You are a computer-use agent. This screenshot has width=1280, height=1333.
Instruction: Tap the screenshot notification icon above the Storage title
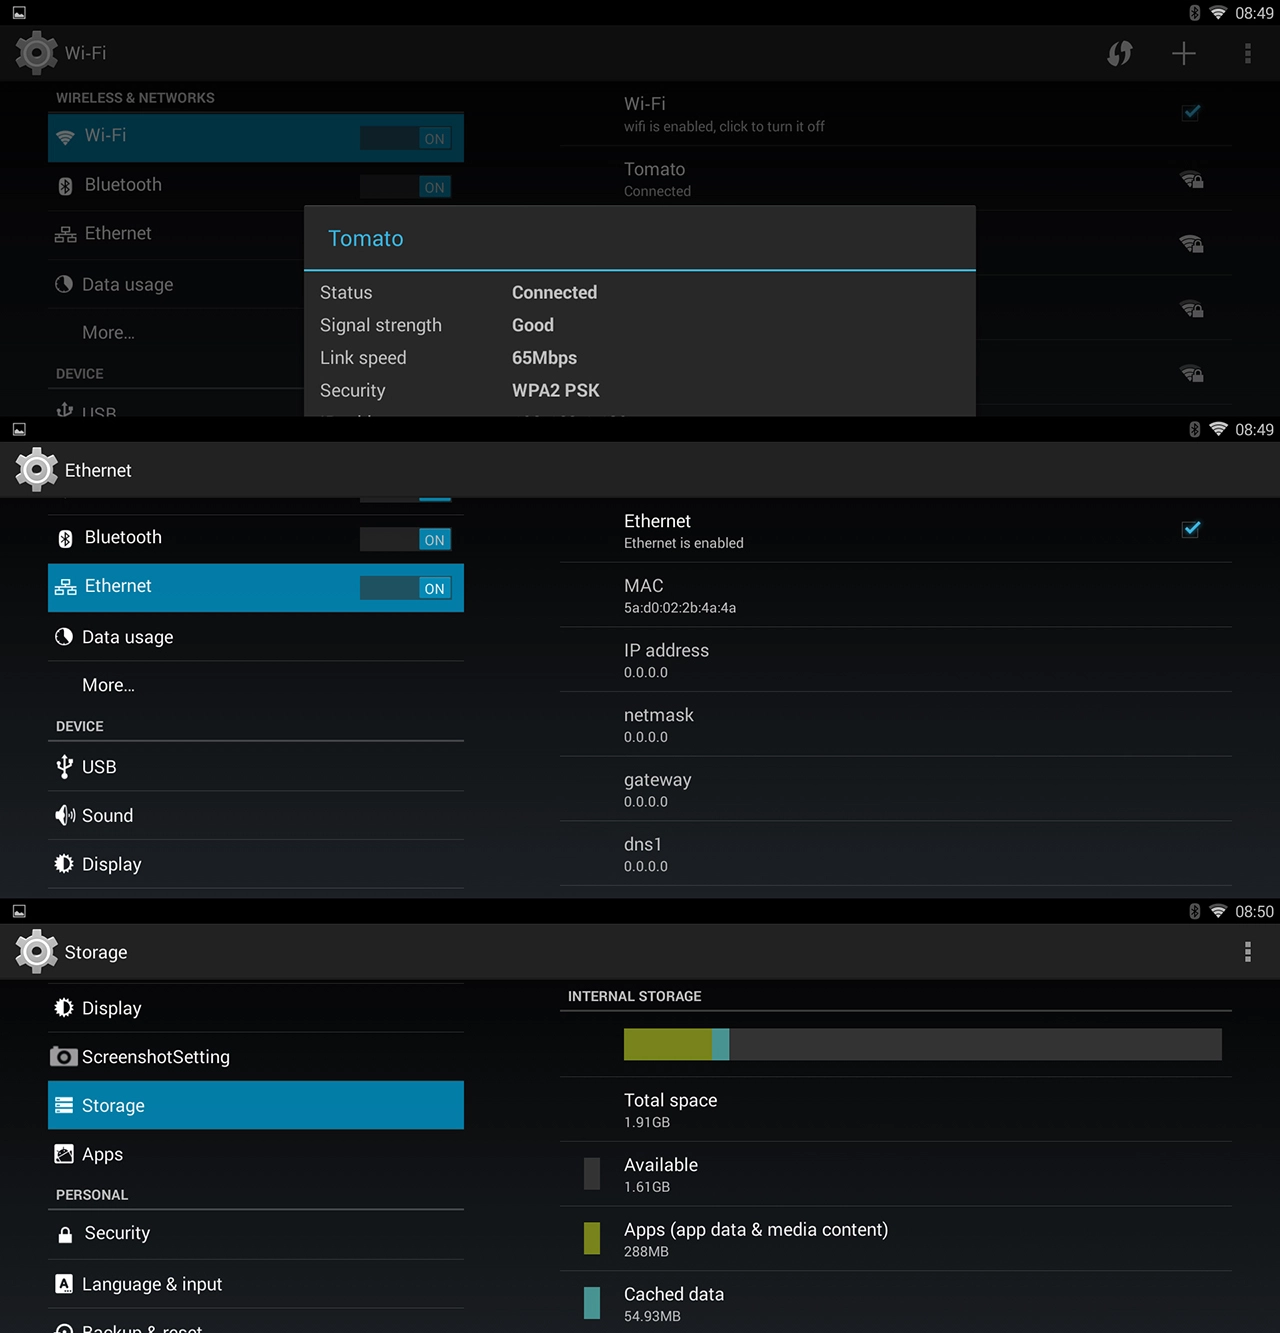(19, 911)
